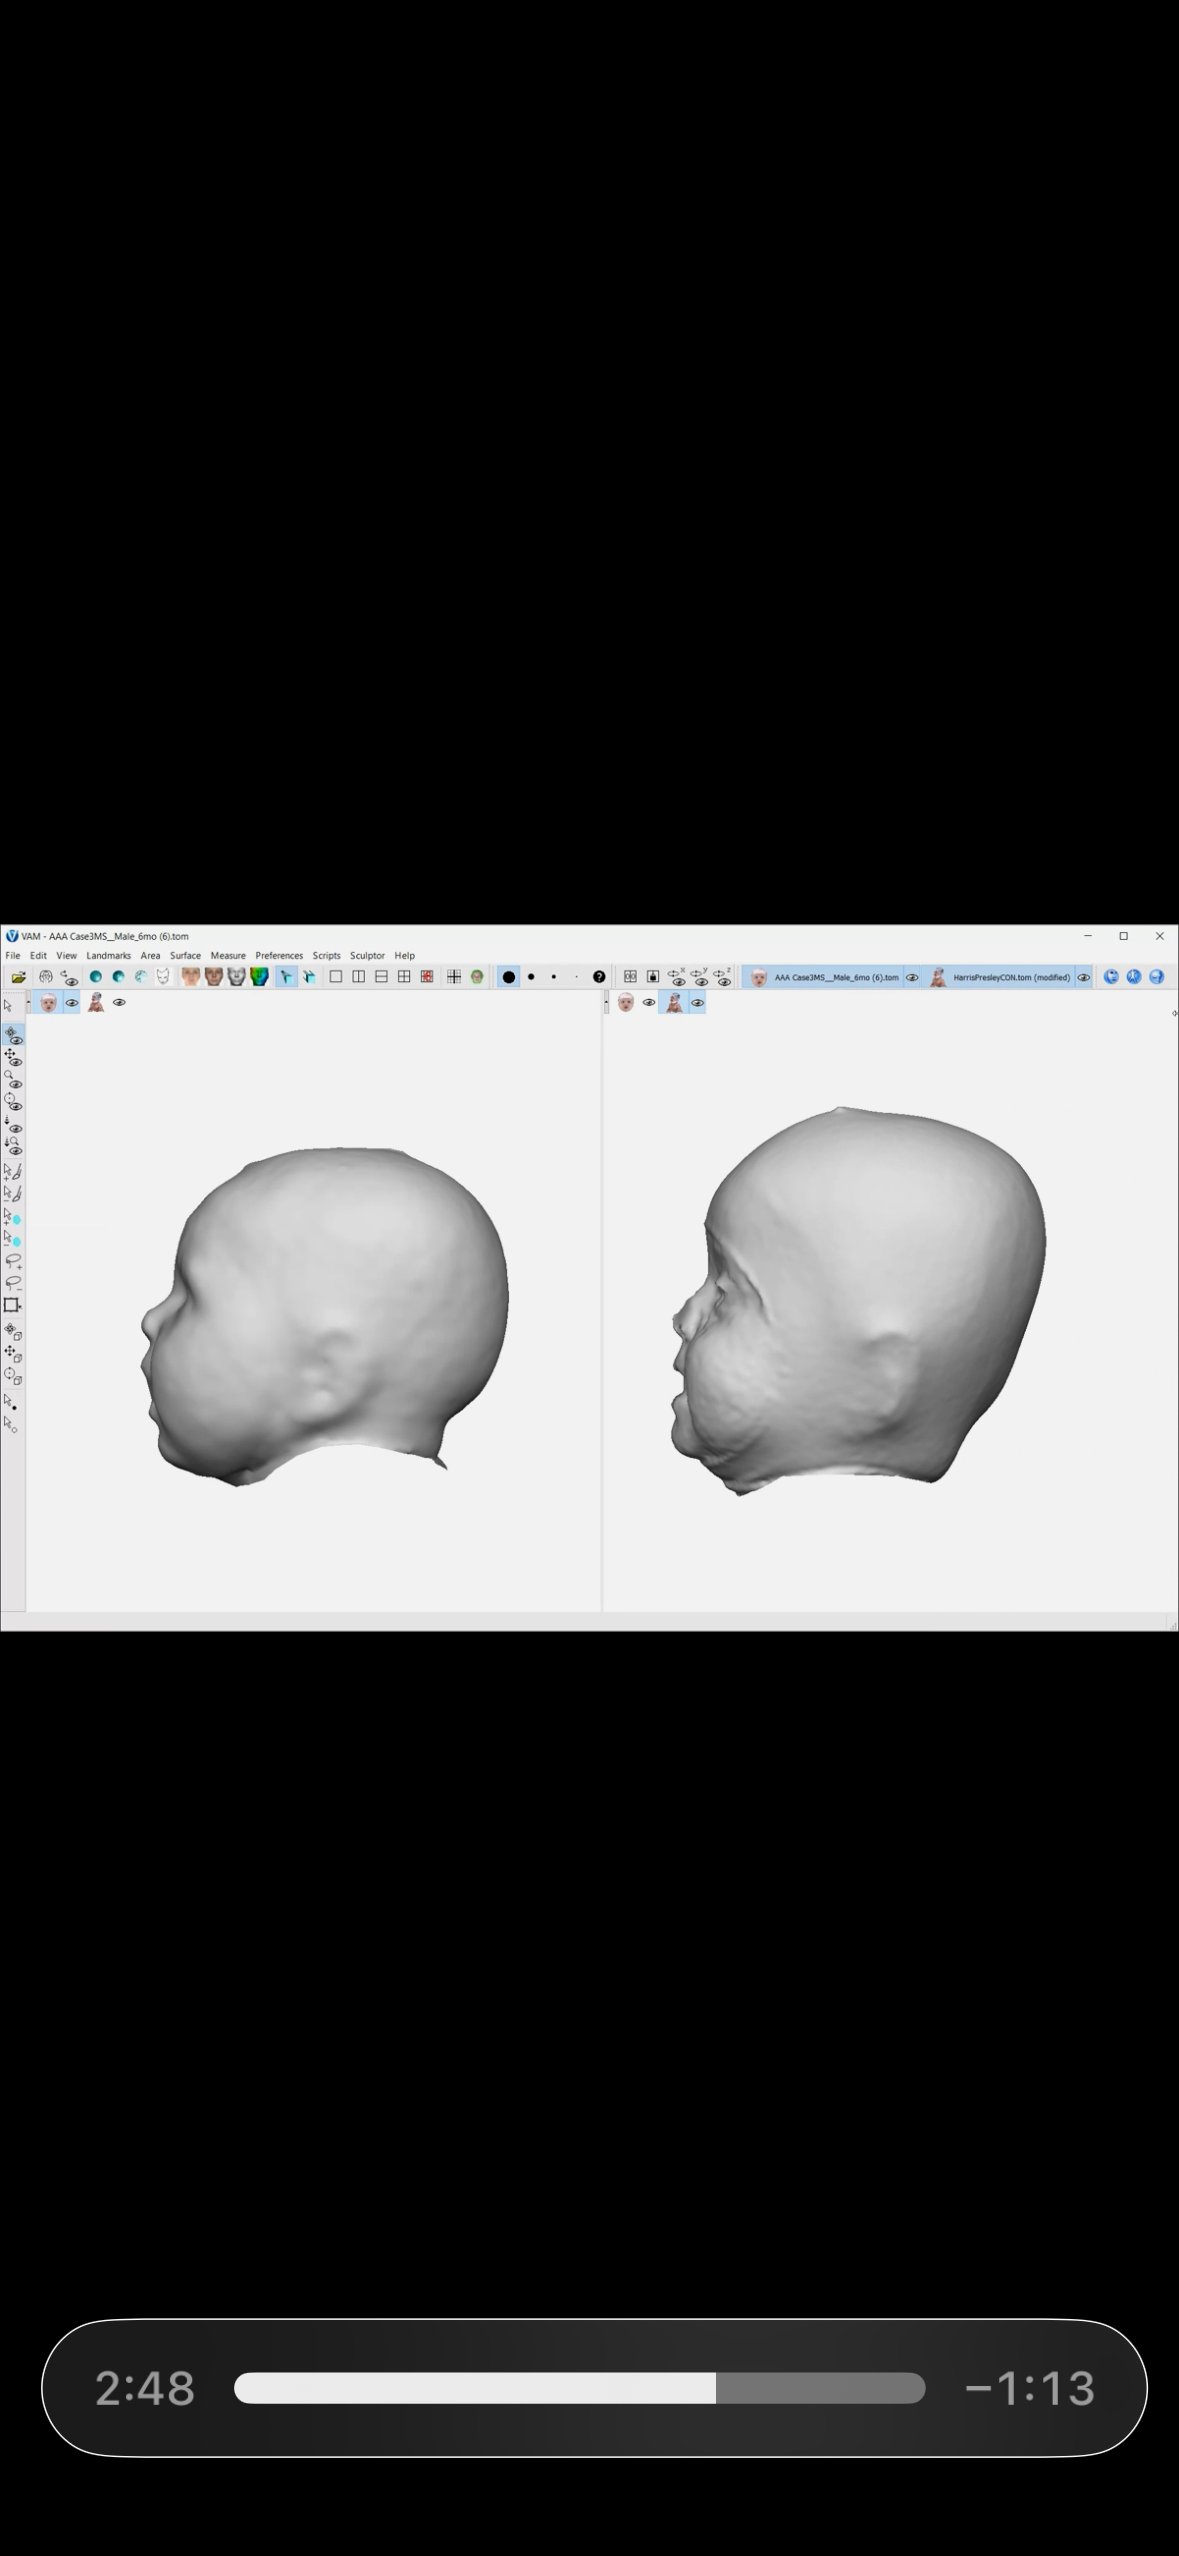
Task: Pick the zoom view tool in sidebar
Action: (x=13, y=1079)
